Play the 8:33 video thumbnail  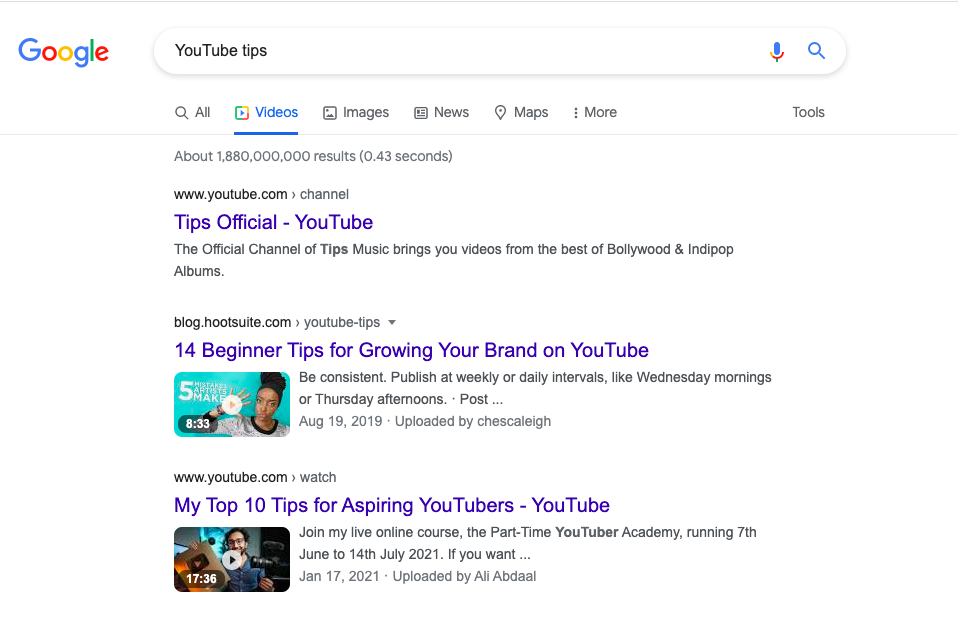232,405
